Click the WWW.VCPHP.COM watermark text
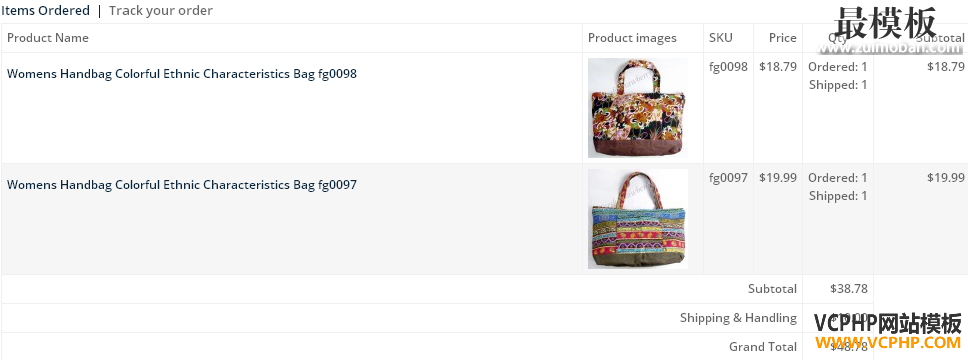 [888, 343]
